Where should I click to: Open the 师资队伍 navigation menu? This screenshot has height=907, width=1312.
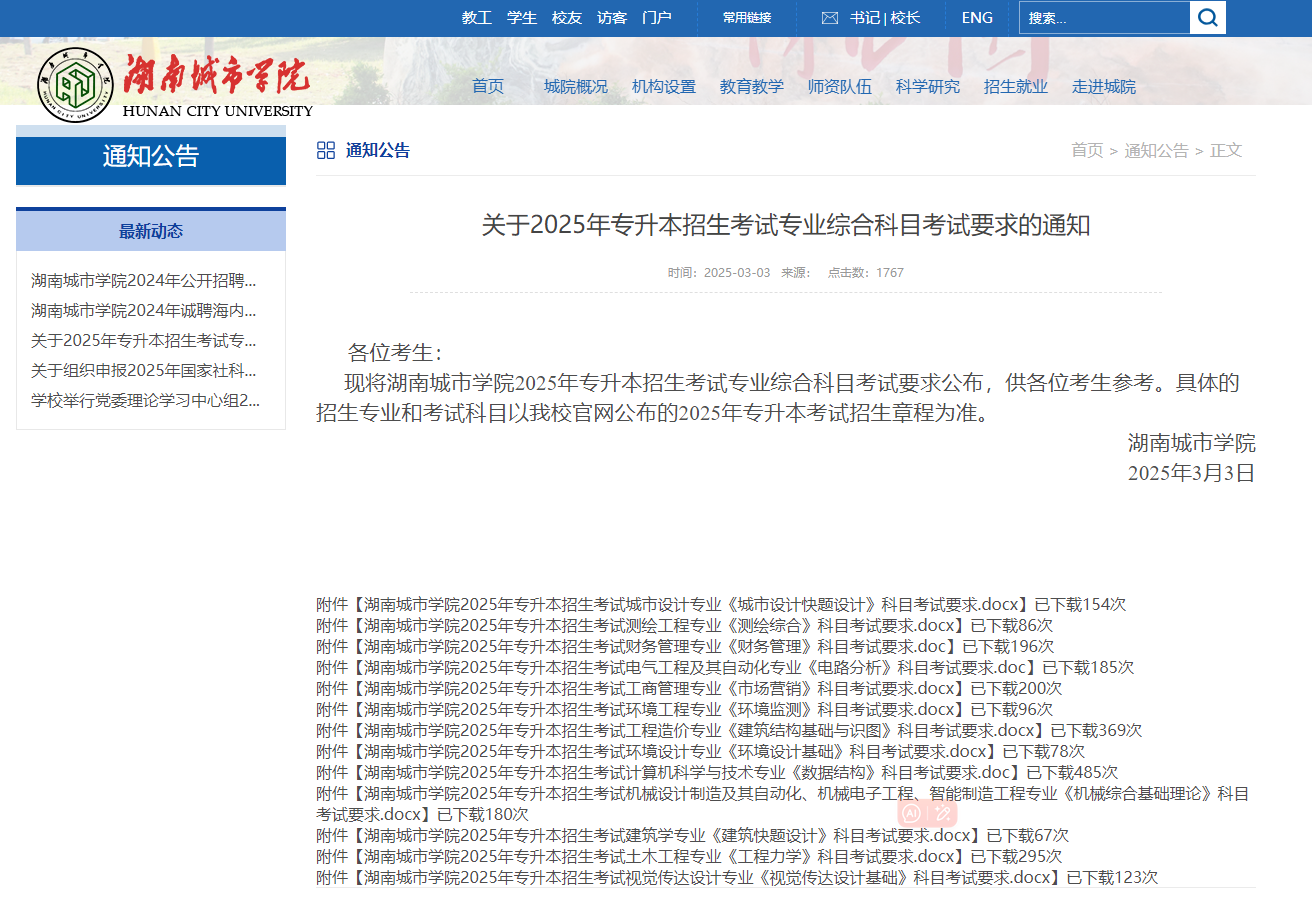coord(840,87)
